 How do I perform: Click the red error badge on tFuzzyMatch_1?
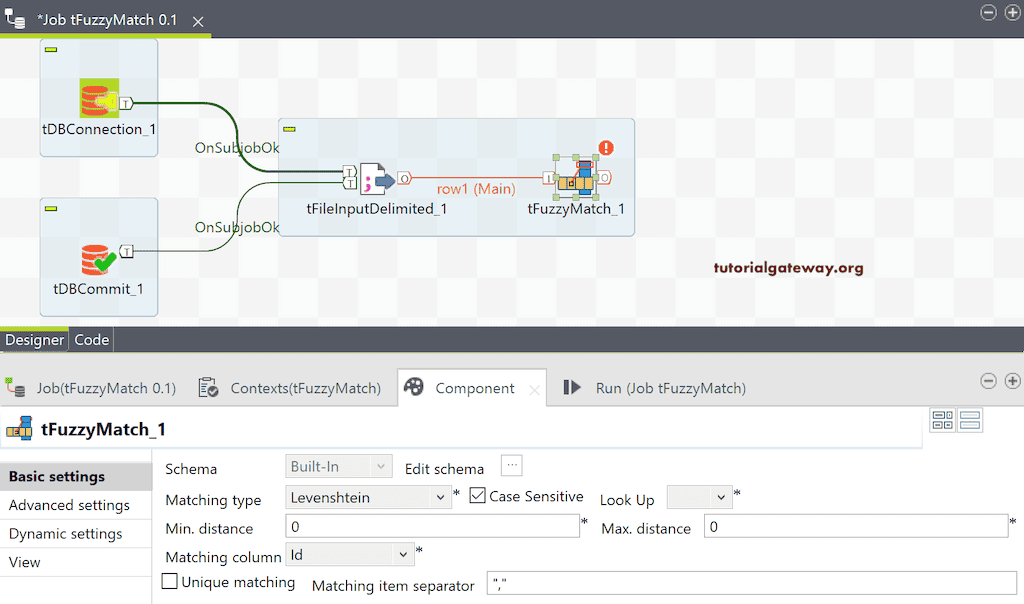(x=605, y=146)
